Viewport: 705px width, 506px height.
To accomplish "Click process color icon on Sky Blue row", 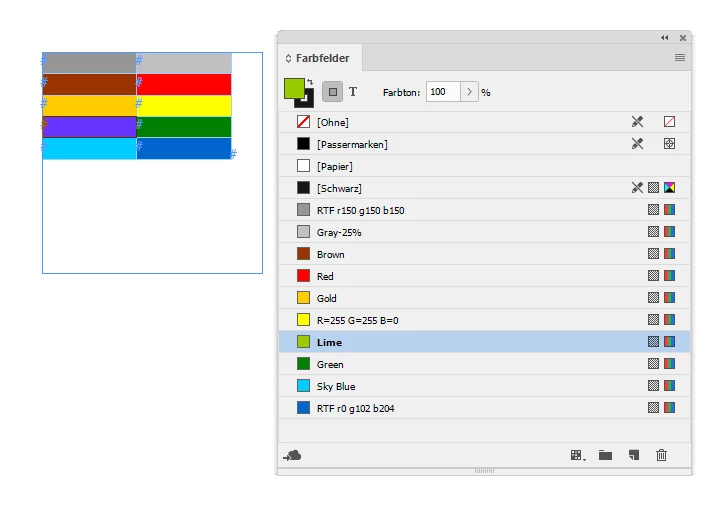I will [653, 385].
